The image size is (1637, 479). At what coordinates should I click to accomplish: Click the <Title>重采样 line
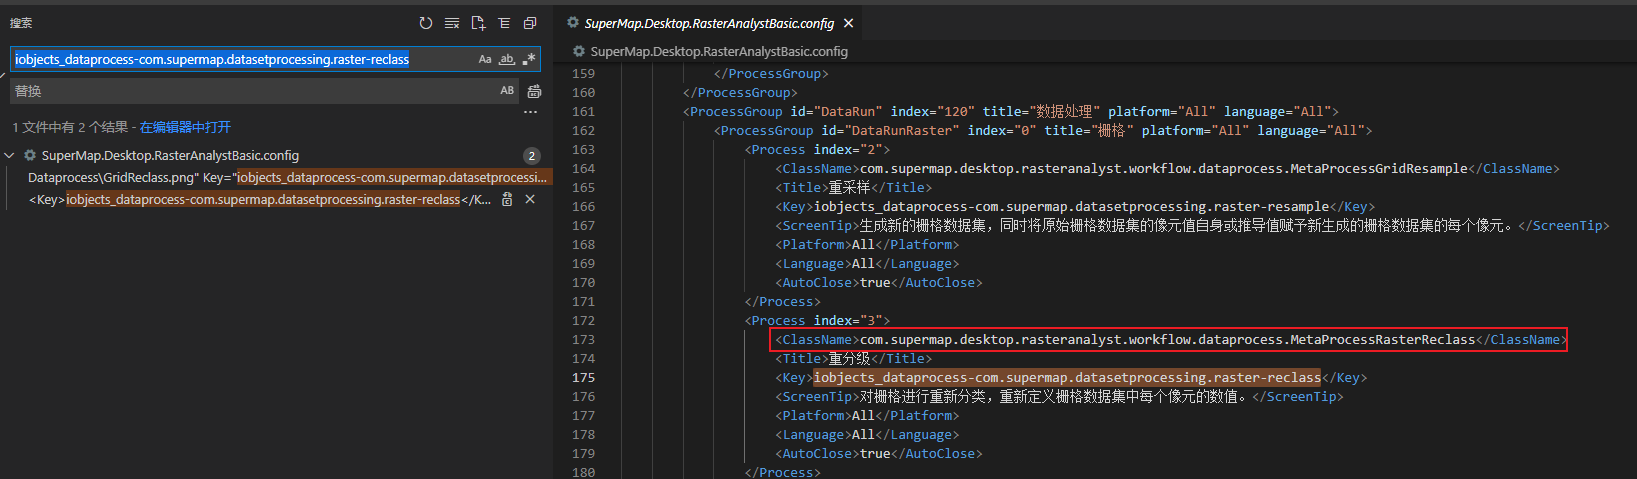pyautogui.click(x=853, y=187)
